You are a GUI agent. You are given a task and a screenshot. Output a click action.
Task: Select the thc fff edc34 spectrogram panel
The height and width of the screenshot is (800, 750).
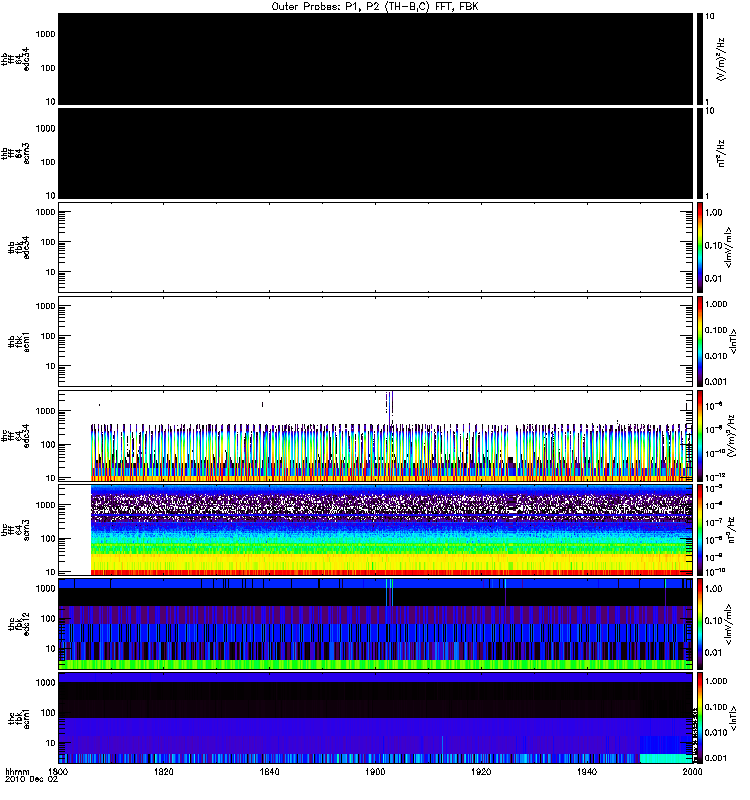(x=376, y=436)
